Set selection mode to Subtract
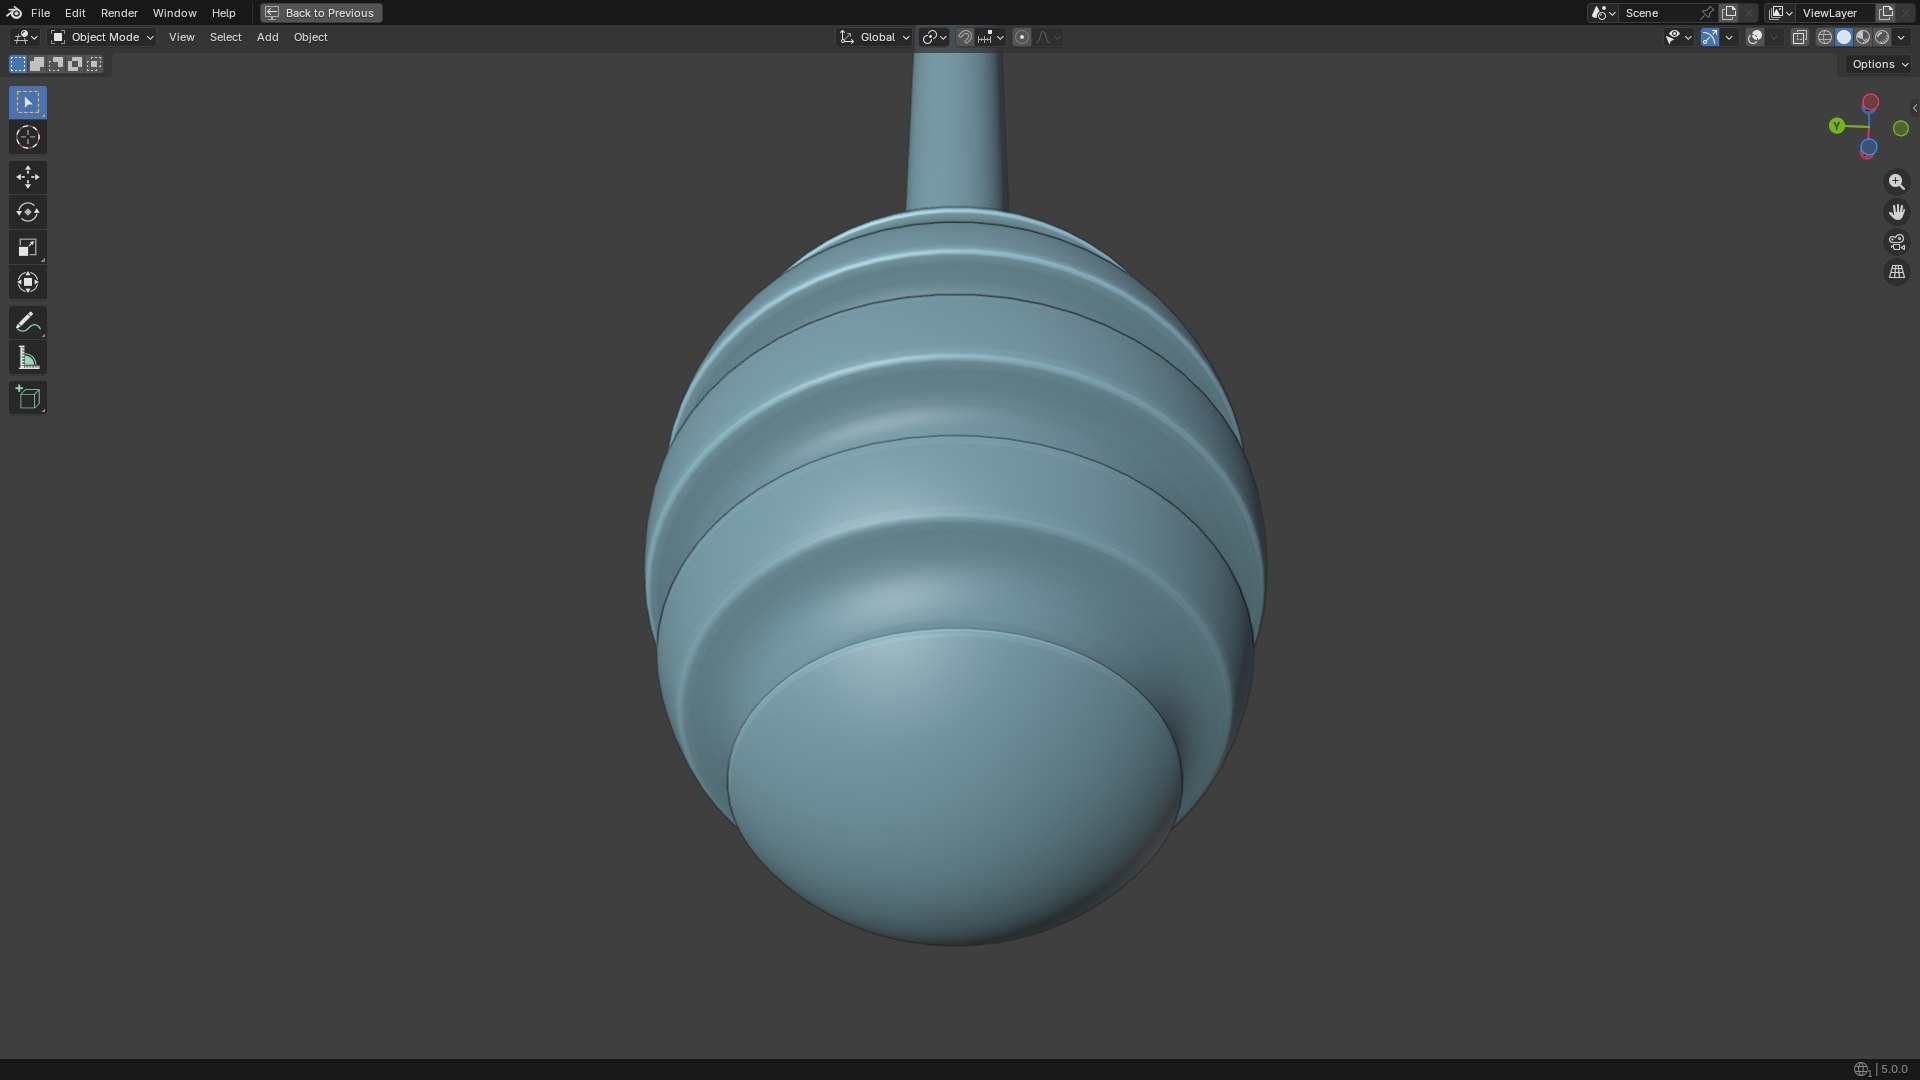 (56, 64)
